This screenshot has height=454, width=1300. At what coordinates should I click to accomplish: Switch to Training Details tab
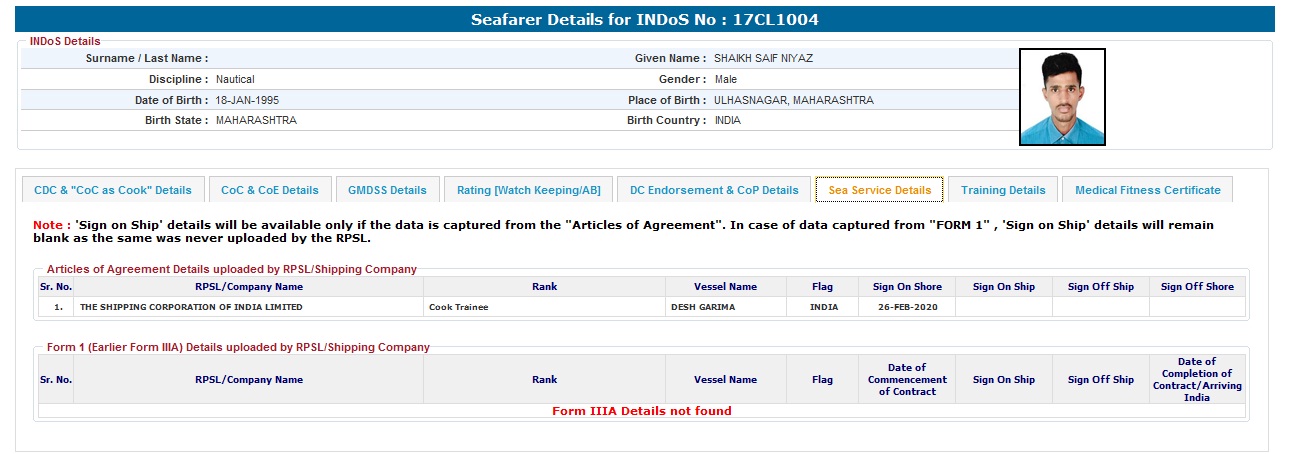1003,190
